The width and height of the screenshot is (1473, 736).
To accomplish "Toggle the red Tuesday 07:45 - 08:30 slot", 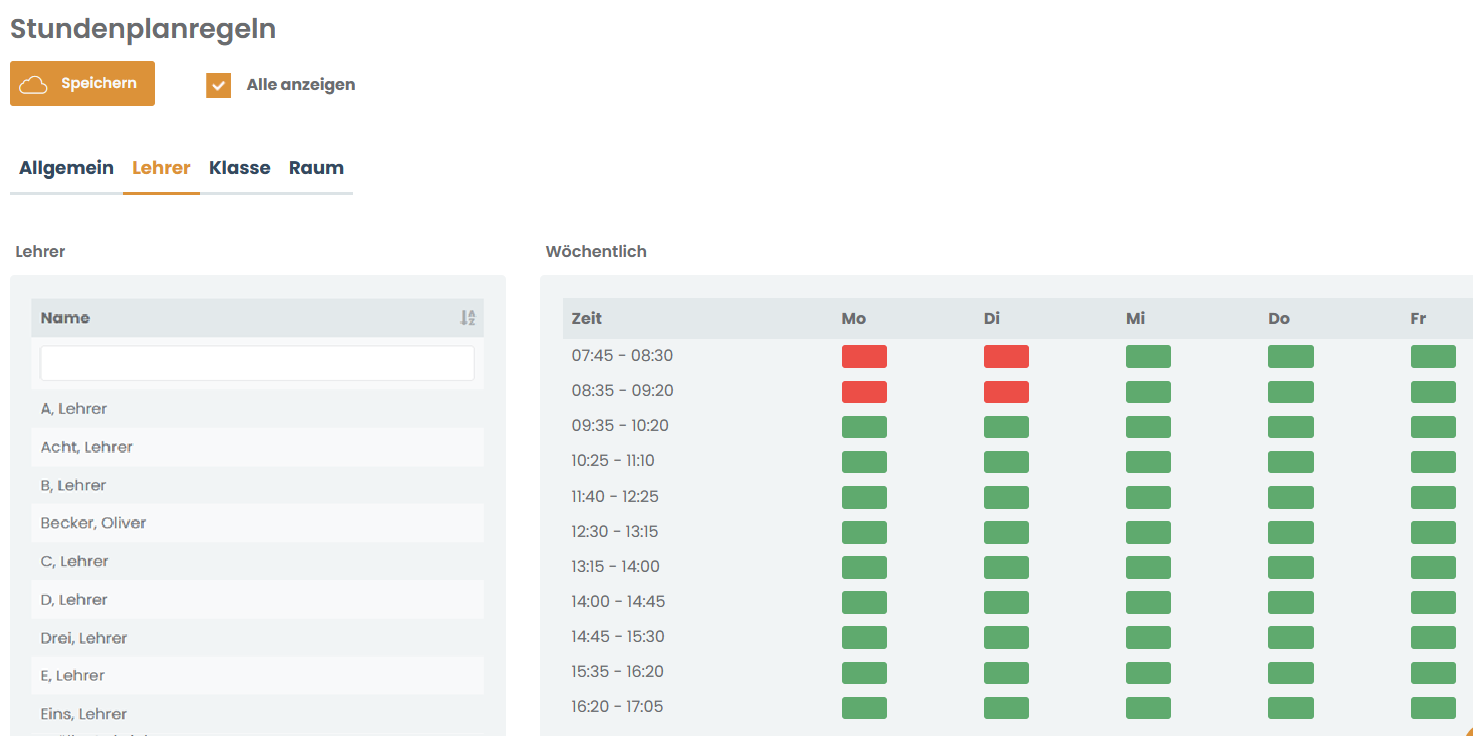I will click(1006, 356).
